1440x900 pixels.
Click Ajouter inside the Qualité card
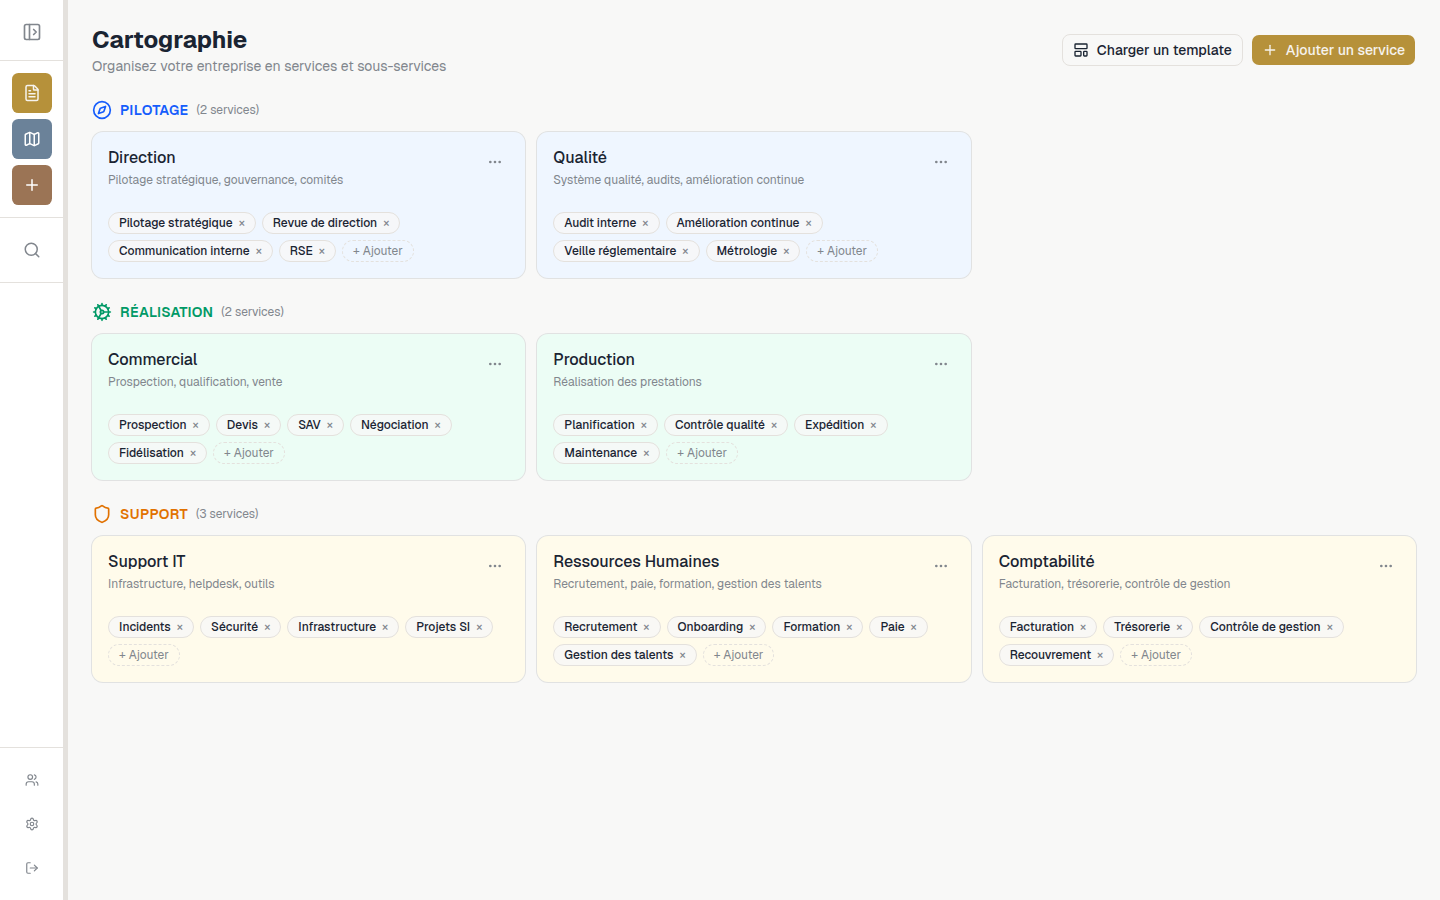(841, 250)
